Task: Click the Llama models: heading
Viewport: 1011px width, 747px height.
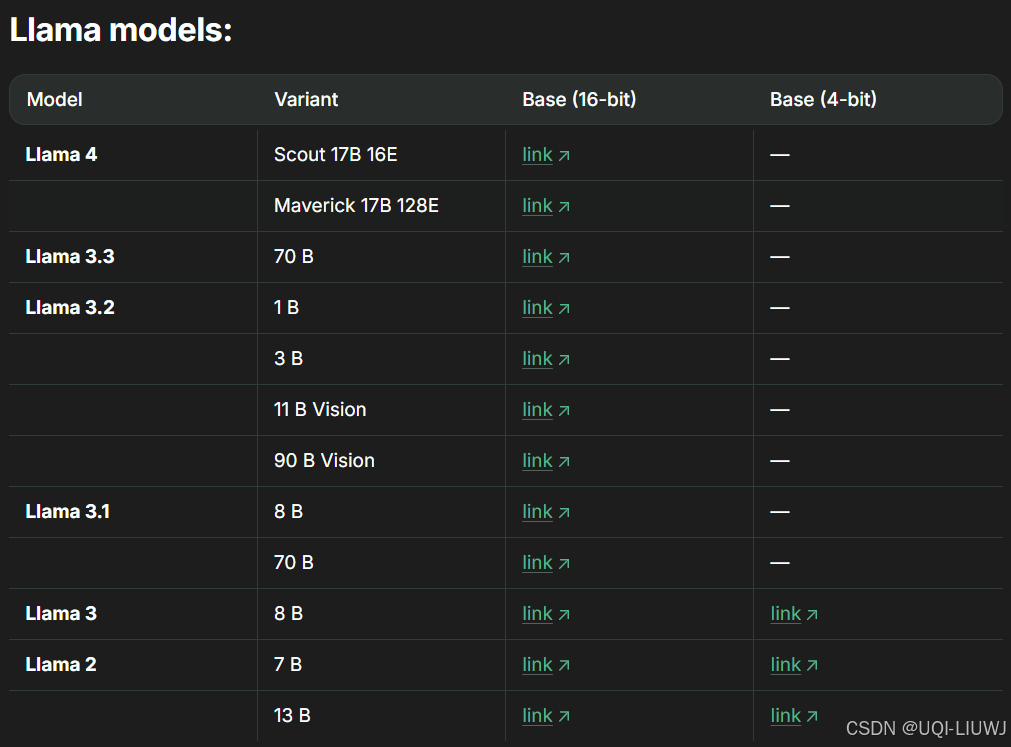Action: pos(121,30)
